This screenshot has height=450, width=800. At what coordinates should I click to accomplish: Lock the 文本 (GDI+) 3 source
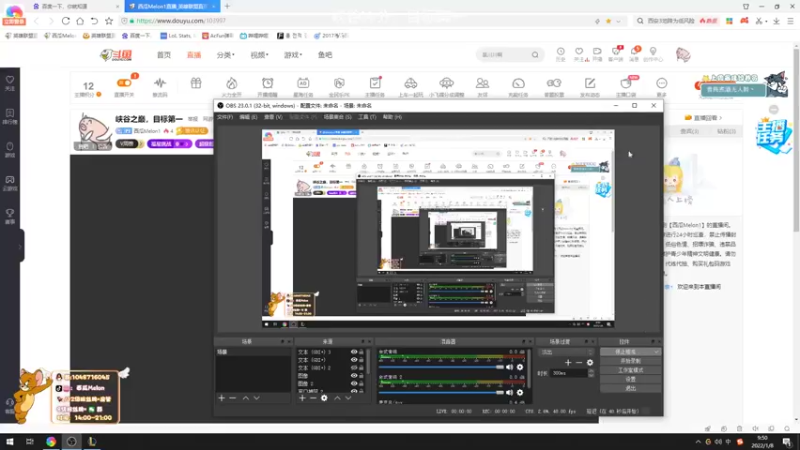(x=361, y=352)
